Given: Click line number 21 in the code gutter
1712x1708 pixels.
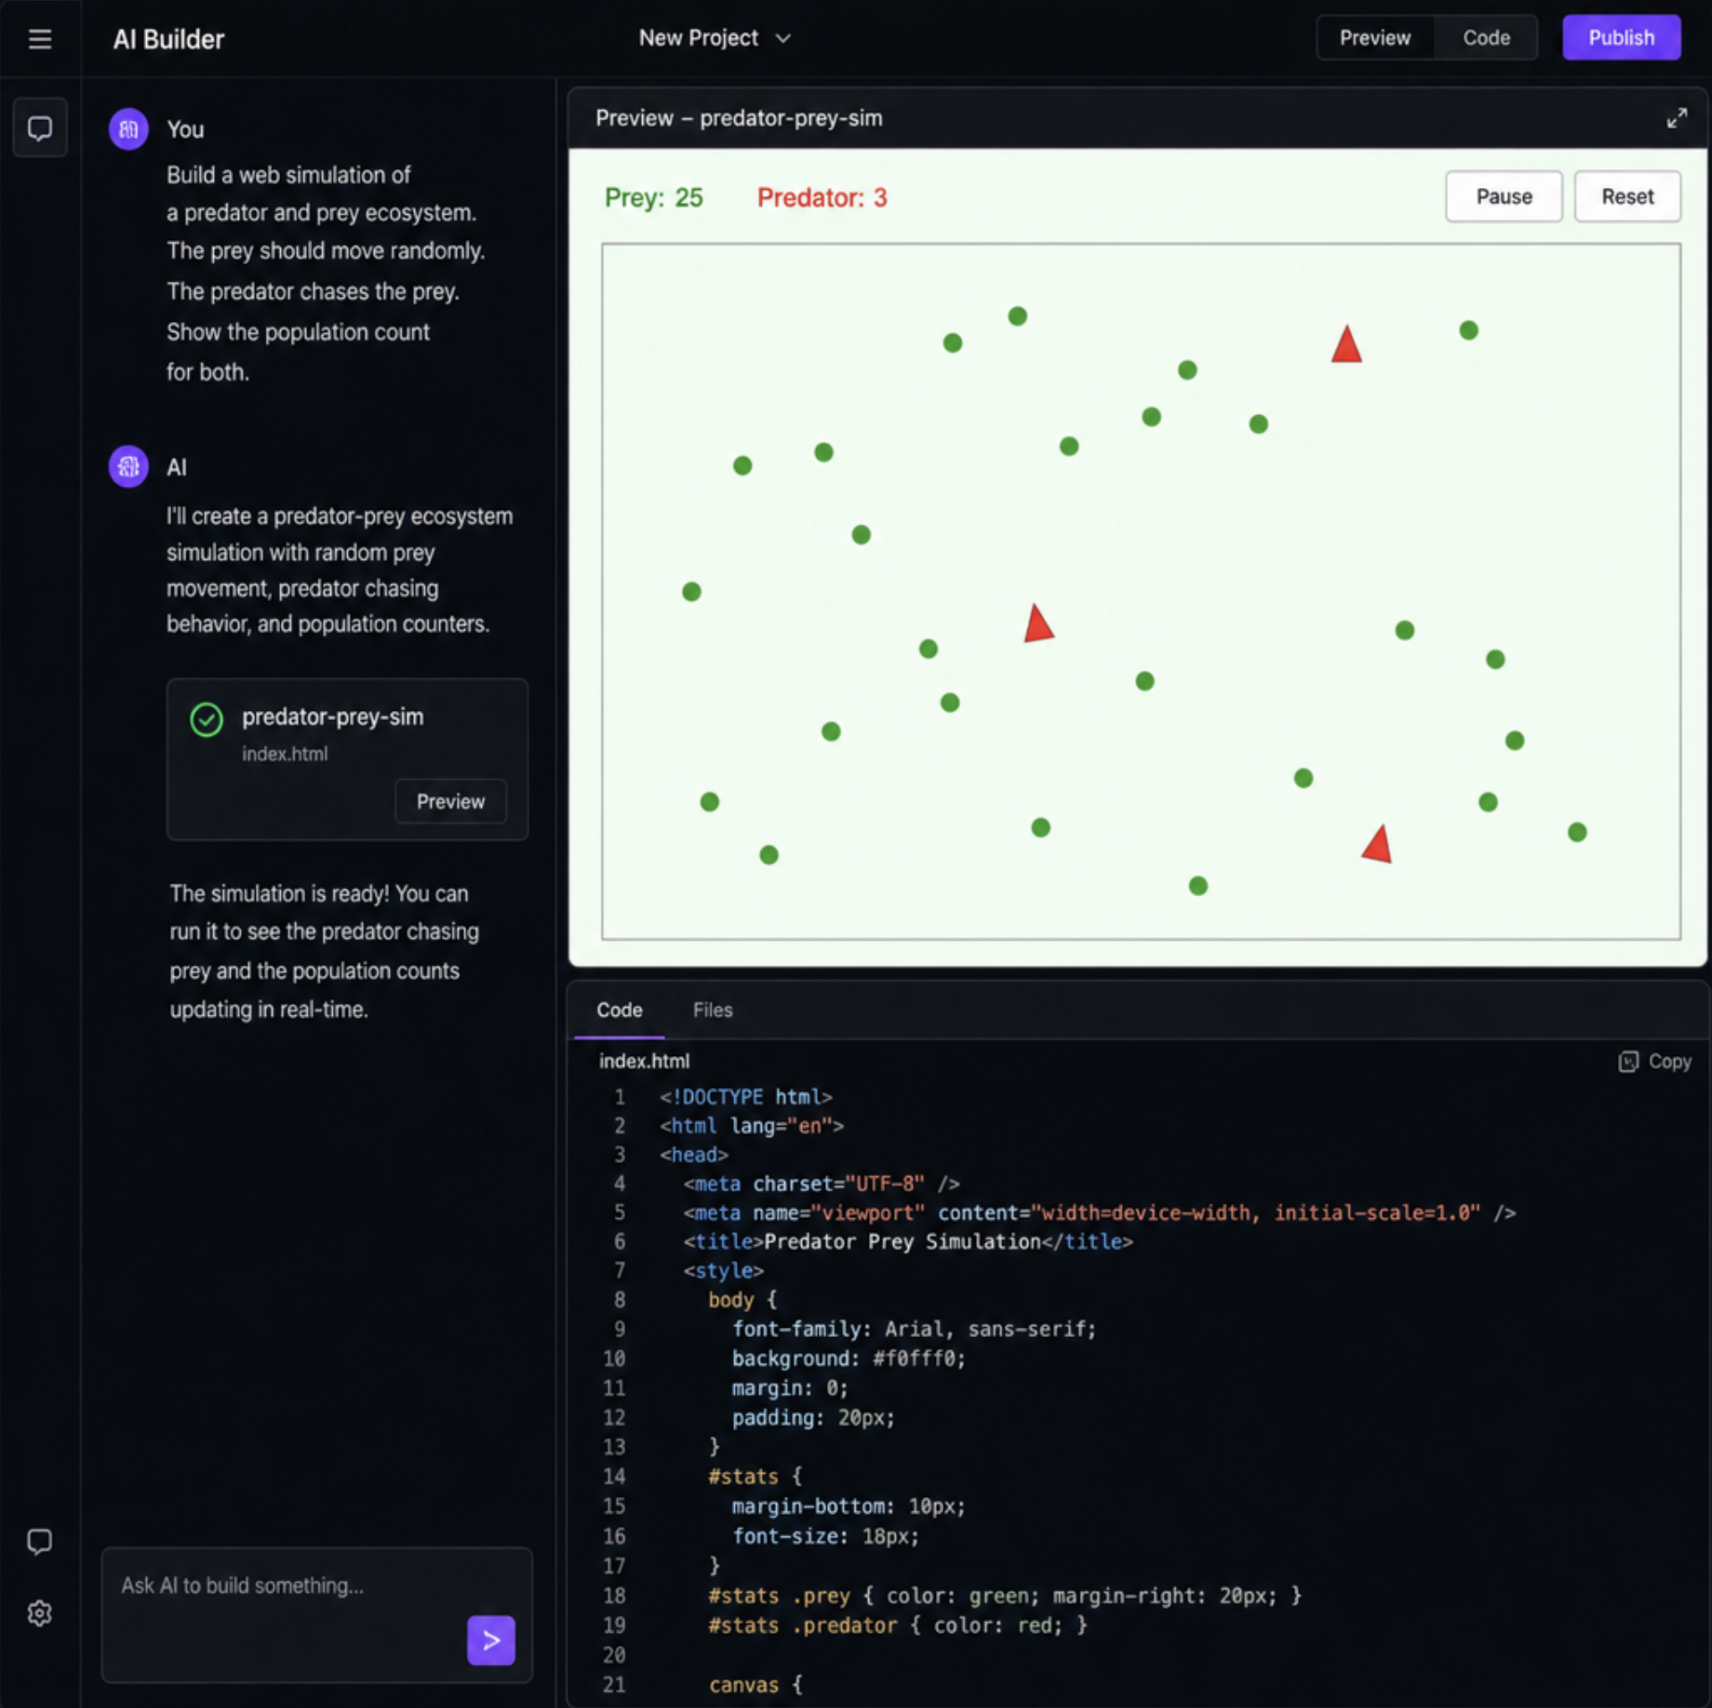Looking at the screenshot, I should click(x=614, y=1685).
